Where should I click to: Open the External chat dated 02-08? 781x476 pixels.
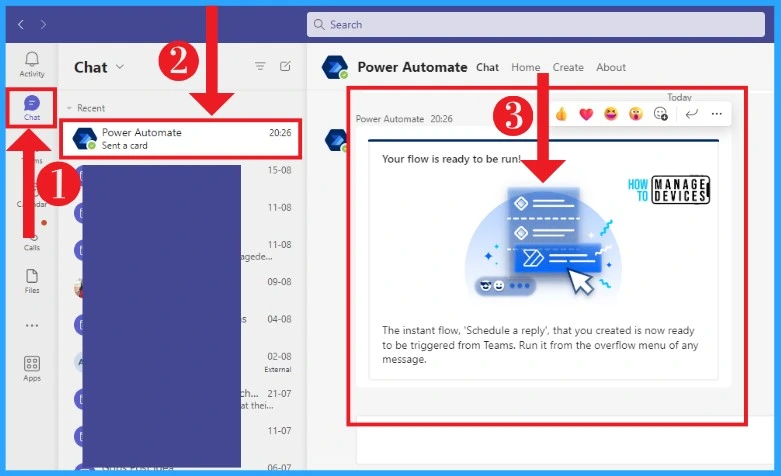pyautogui.click(x=182, y=362)
